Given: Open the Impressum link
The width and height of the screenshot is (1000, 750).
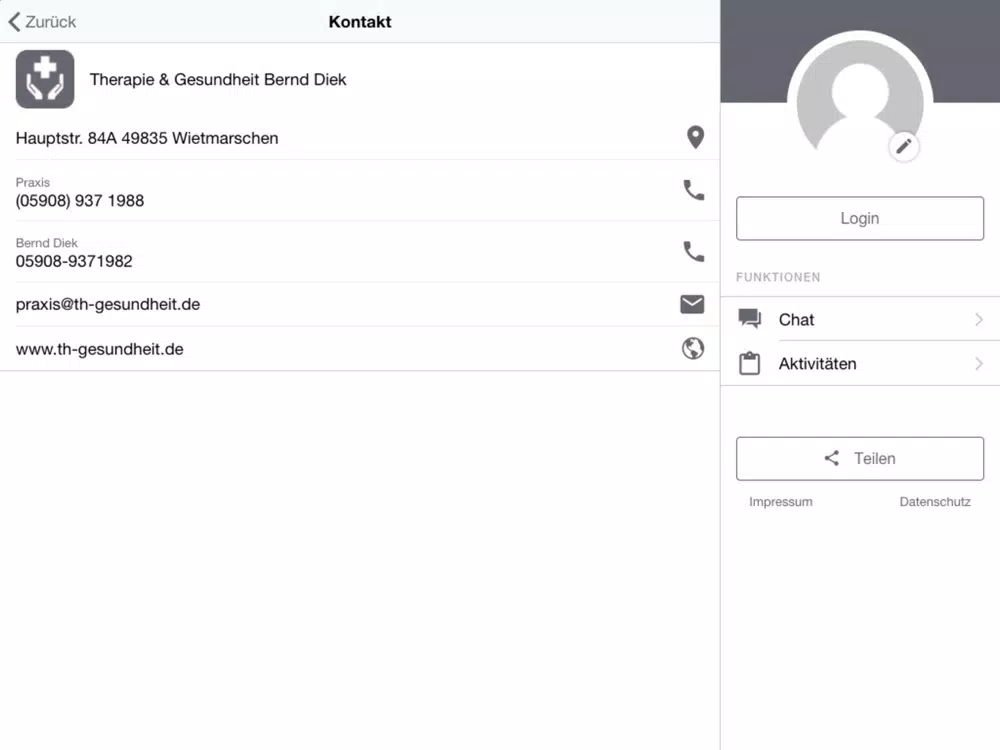Looking at the screenshot, I should [781, 502].
